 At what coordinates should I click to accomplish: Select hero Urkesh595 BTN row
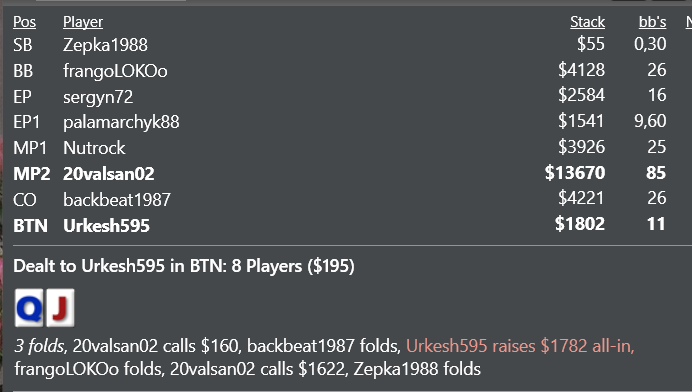point(339,225)
